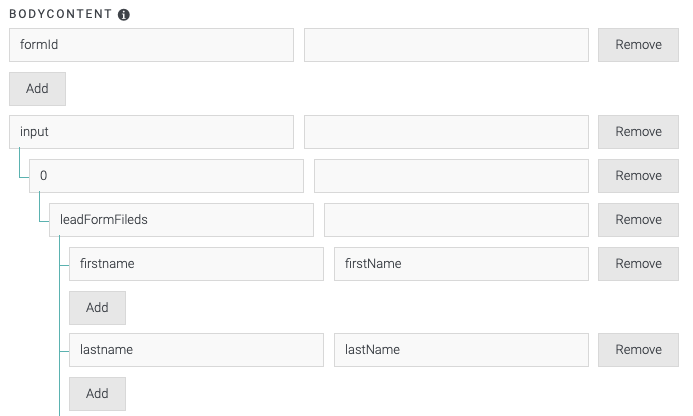The width and height of the screenshot is (693, 416).
Task: Focus the empty value field beside input
Action: click(x=446, y=132)
